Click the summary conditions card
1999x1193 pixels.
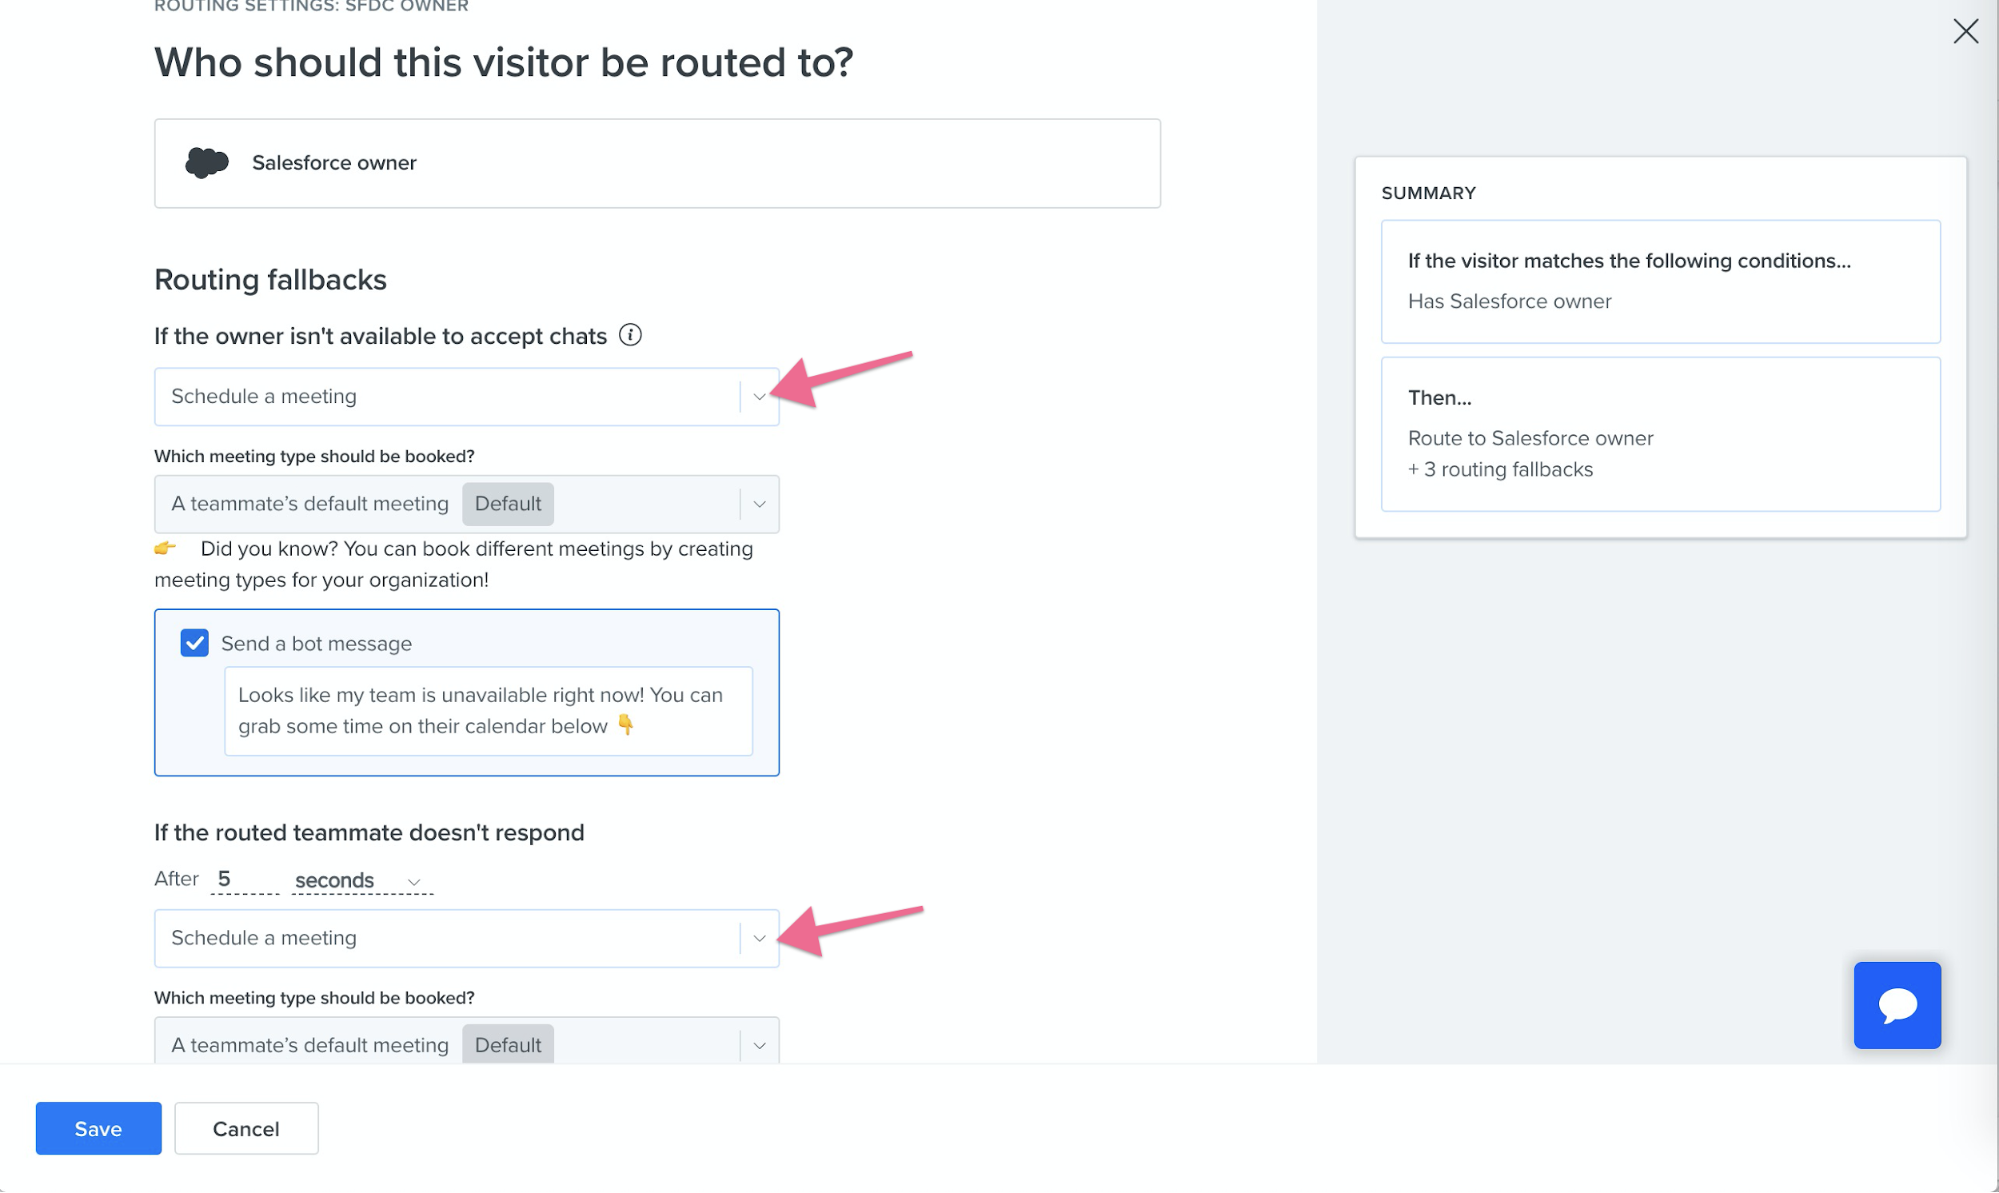point(1660,281)
